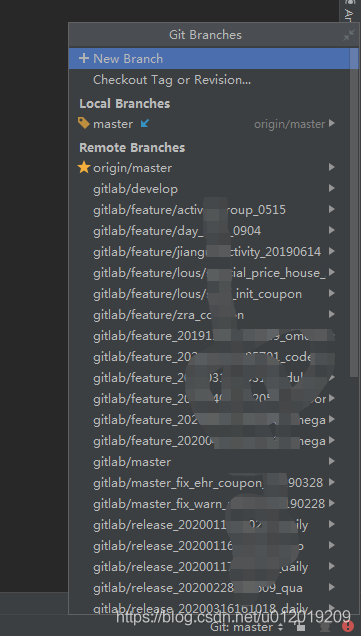Viewport: 361px width, 636px height.
Task: Expand the arrow beside gitlab/master
Action: 332,461
